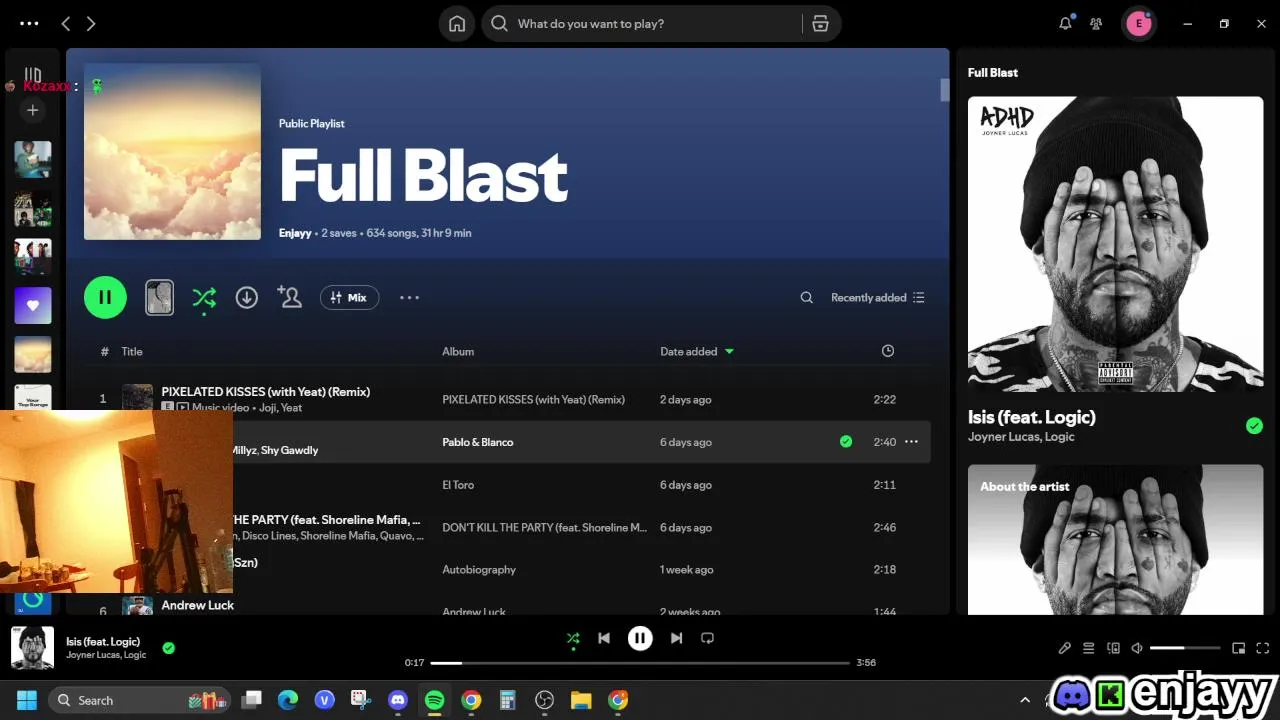Click the Full Blast clouds cover art
Viewport: 1280px width, 720px height.
coord(172,152)
